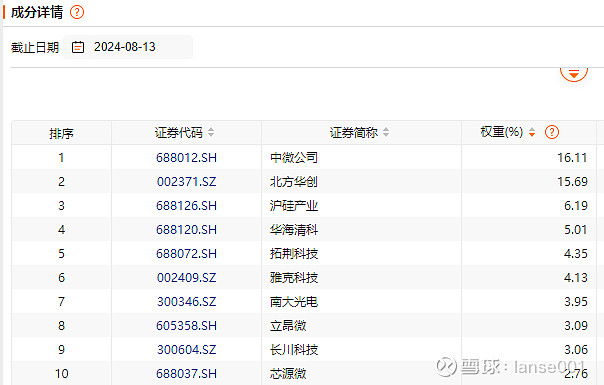Select the name 南大光电
The width and height of the screenshot is (604, 385).
click(294, 301)
